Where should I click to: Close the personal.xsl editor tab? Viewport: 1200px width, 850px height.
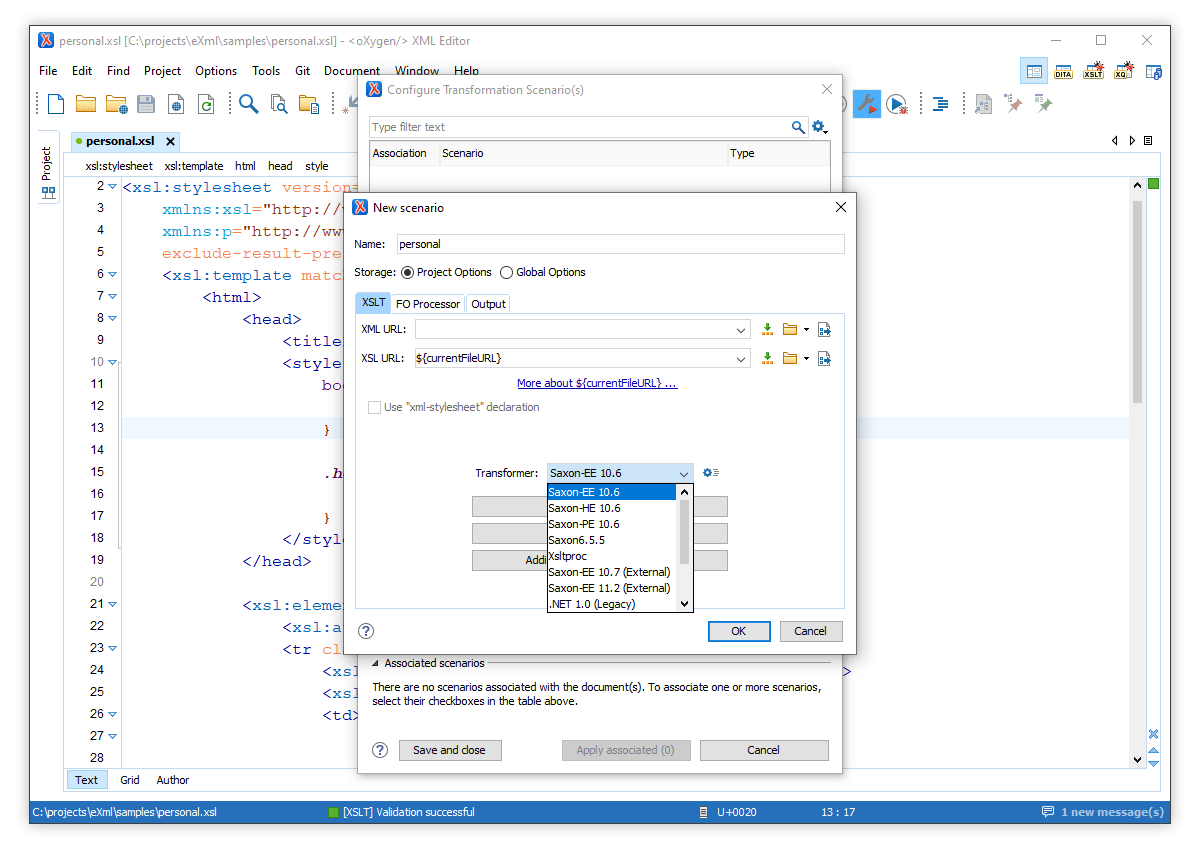click(171, 141)
